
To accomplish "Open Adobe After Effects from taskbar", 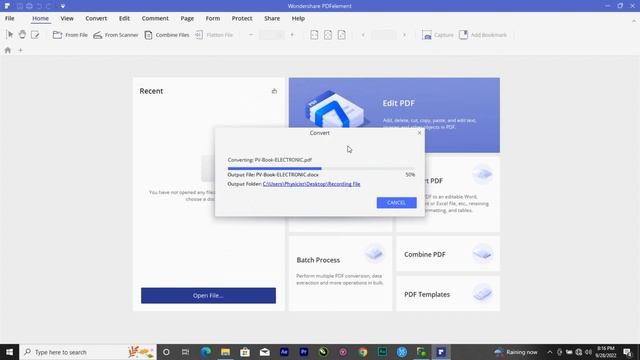I will [x=284, y=352].
